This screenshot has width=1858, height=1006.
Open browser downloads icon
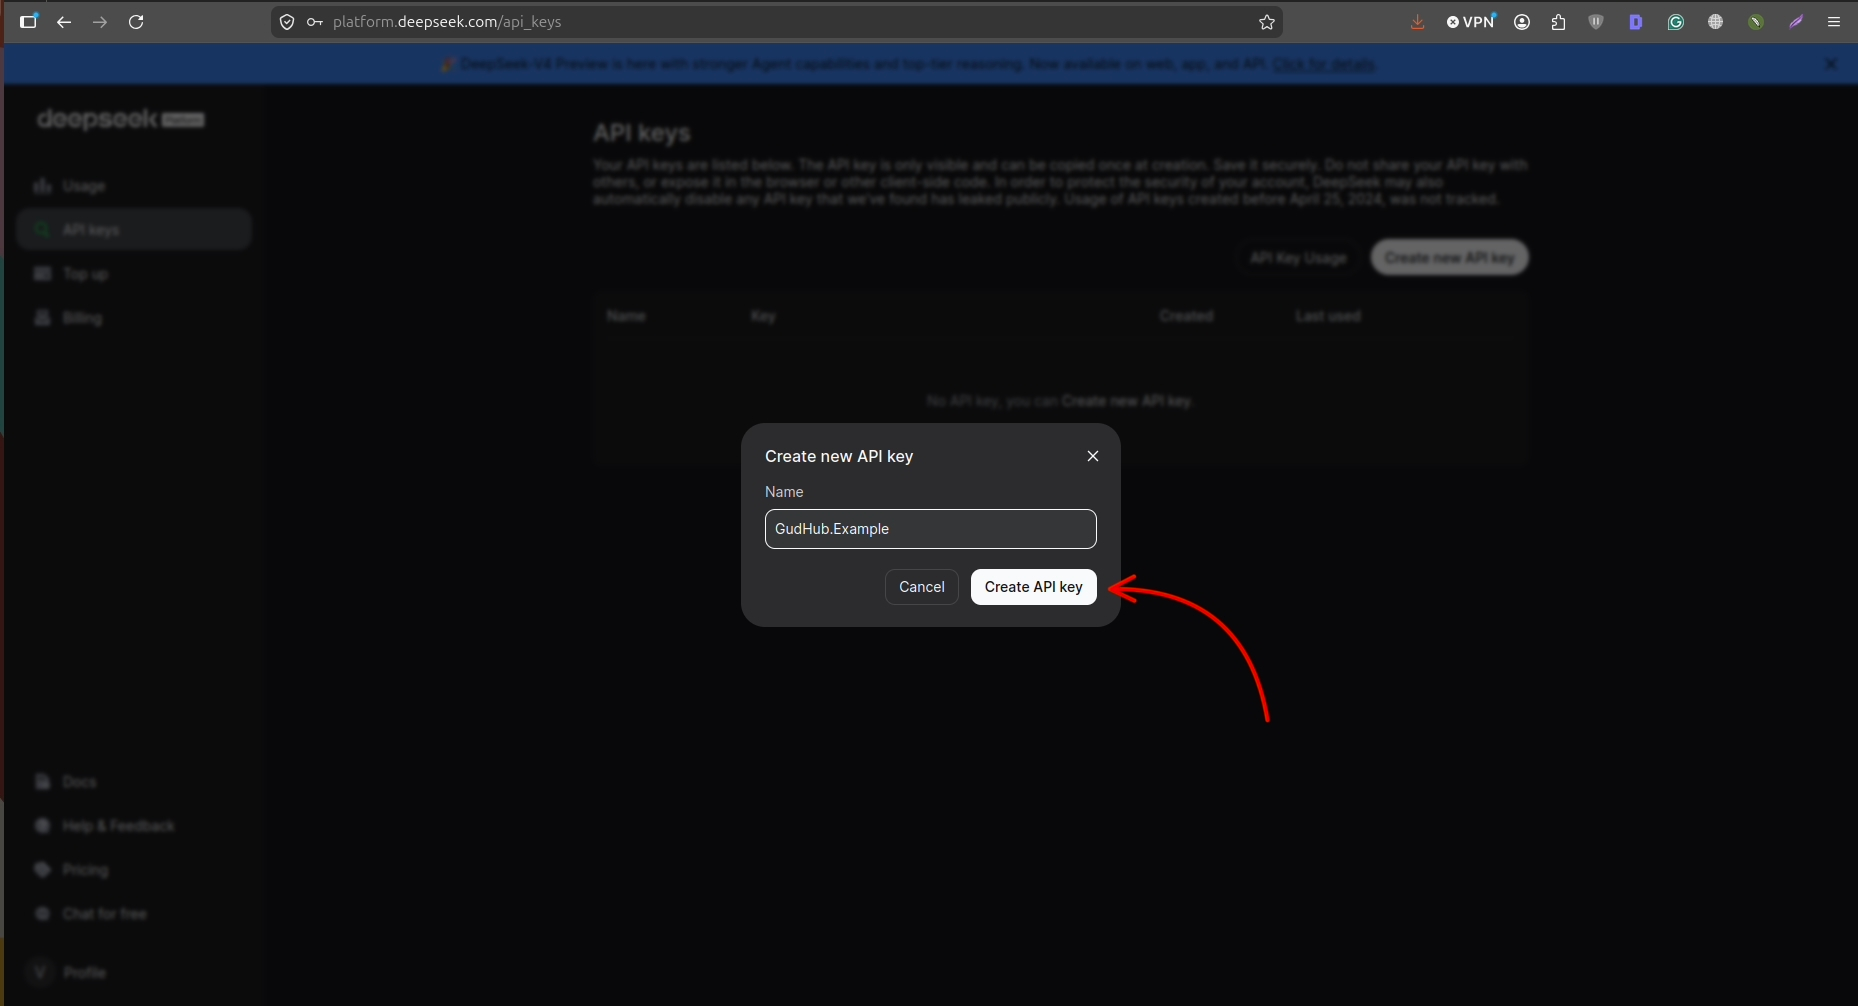1417,22
